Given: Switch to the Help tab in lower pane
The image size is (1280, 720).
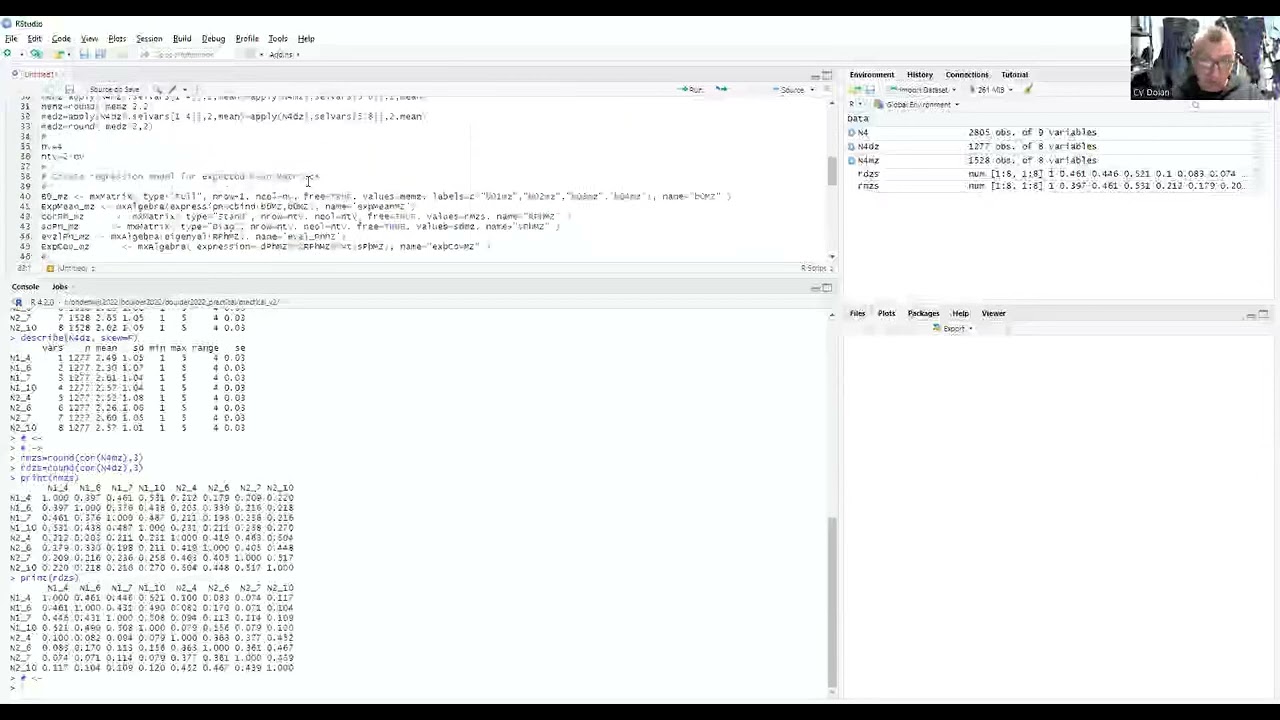Looking at the screenshot, I should point(960,313).
